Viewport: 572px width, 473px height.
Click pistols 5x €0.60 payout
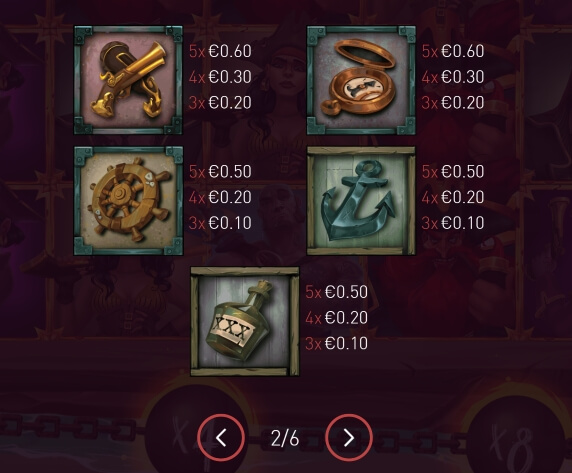(x=220, y=51)
